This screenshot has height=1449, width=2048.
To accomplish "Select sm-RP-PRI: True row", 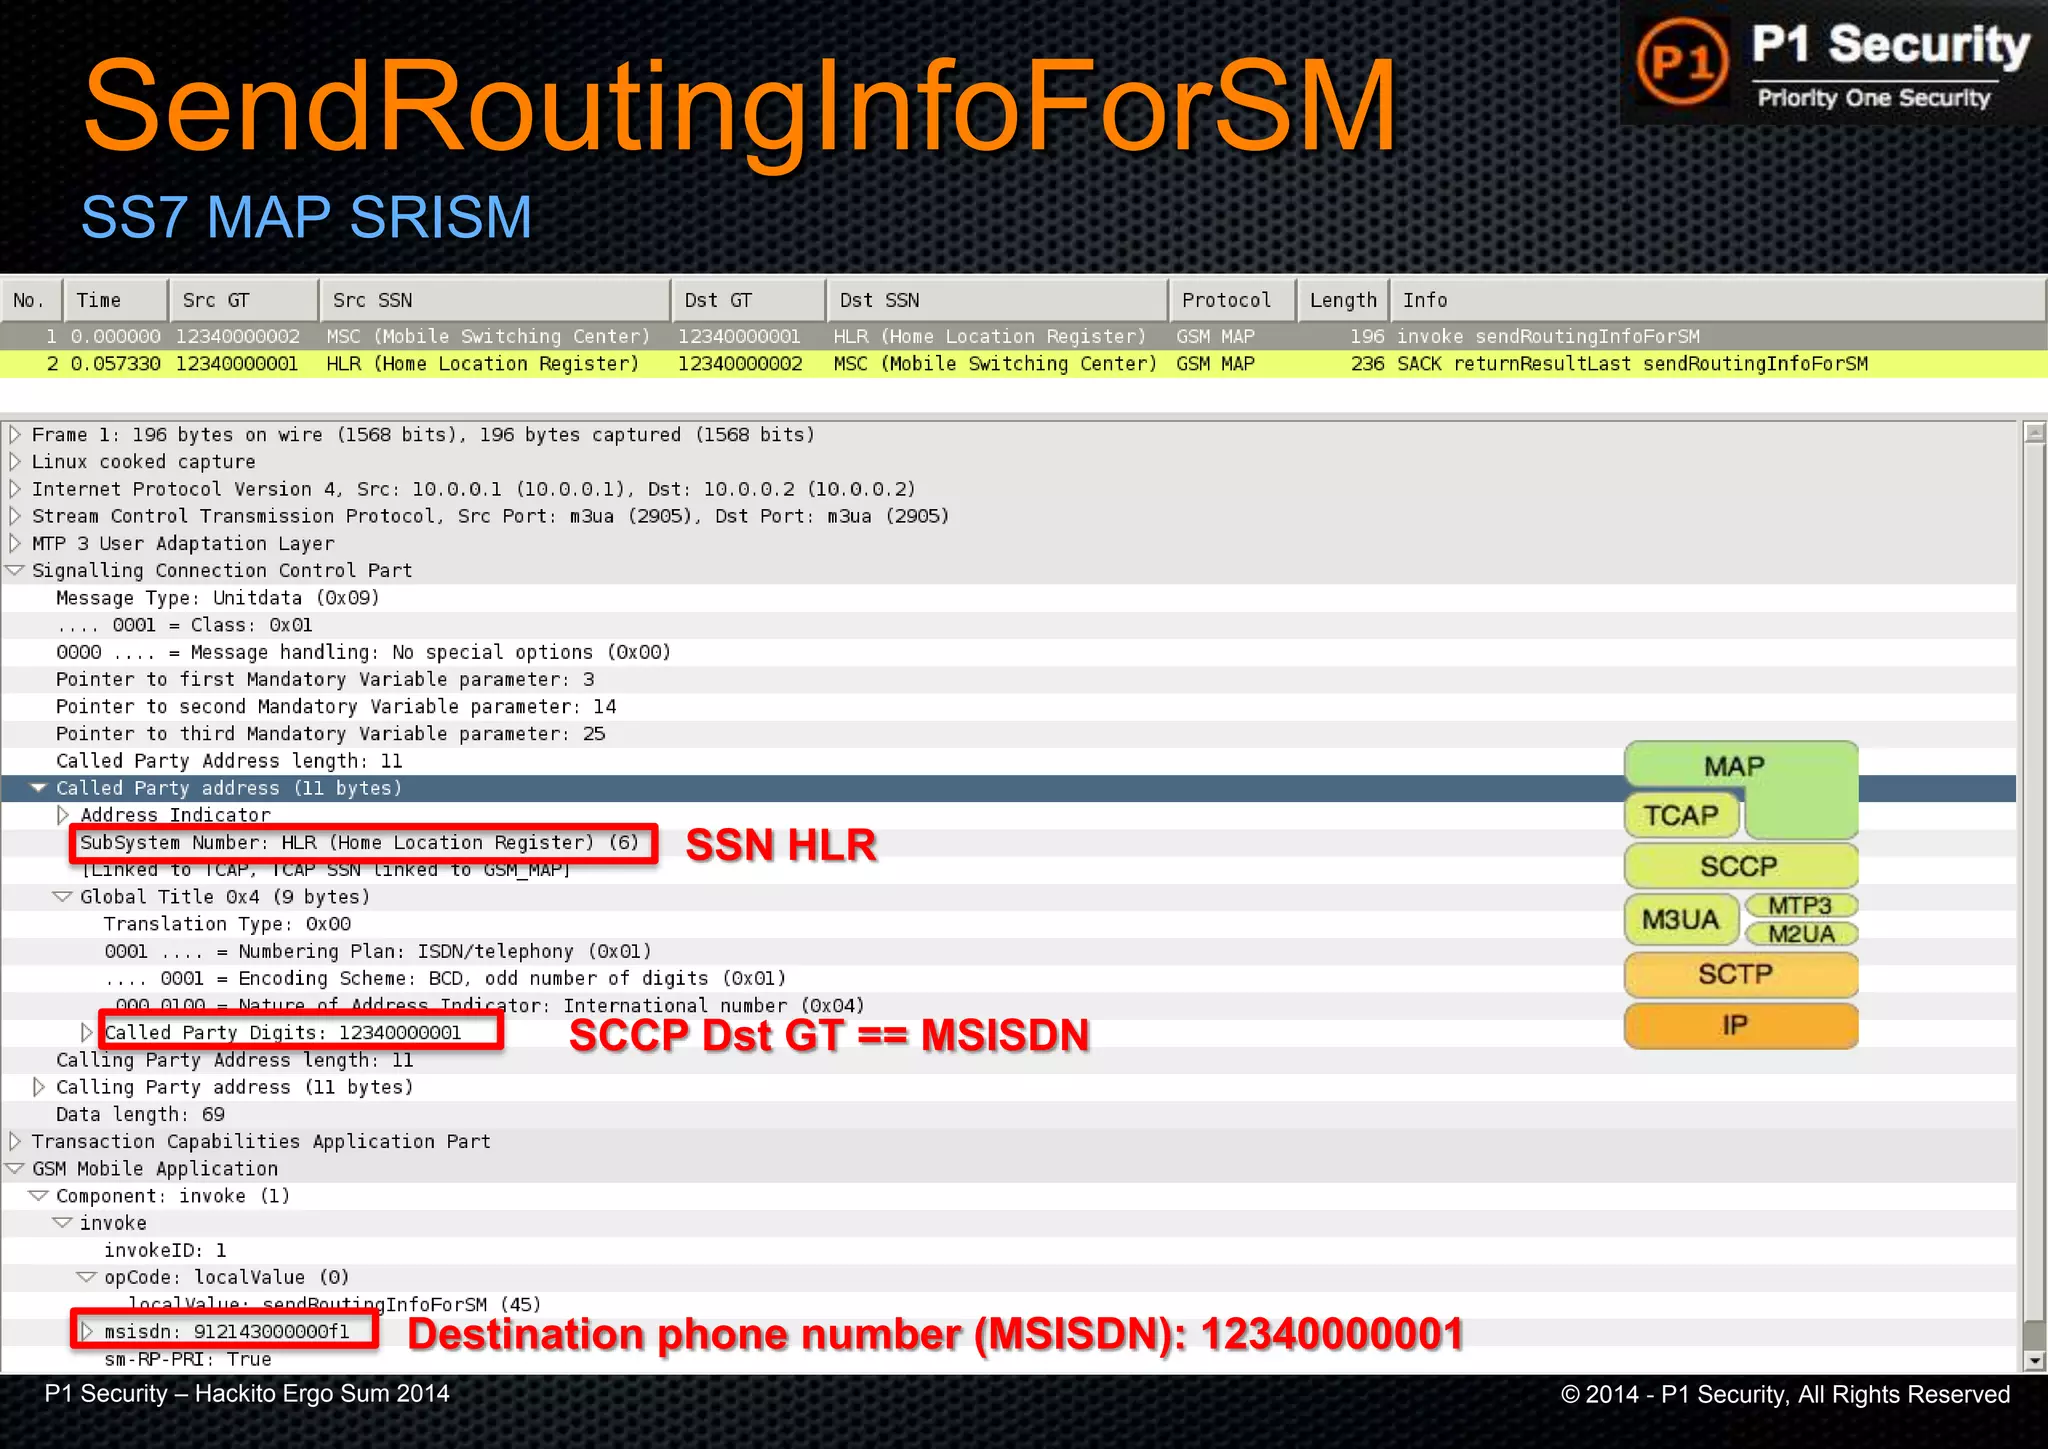I will pyautogui.click(x=1008, y=1359).
